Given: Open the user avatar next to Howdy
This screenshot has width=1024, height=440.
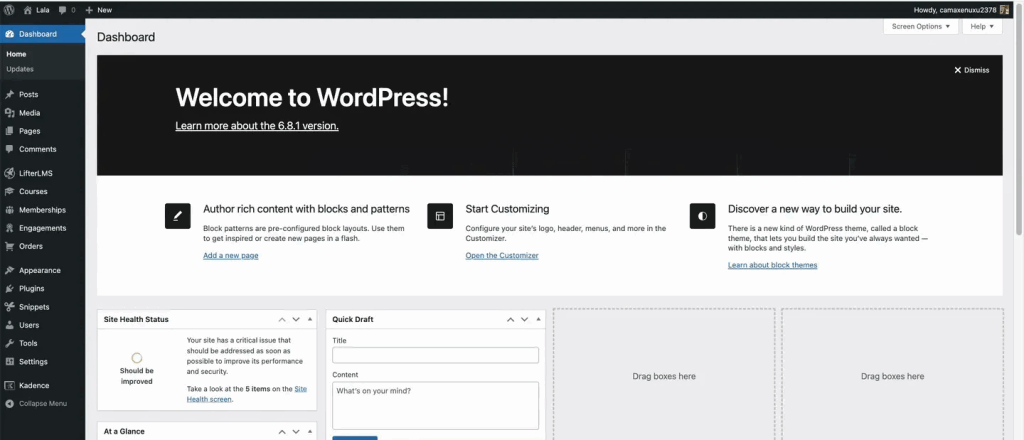Looking at the screenshot, I should pyautogui.click(x=1004, y=10).
